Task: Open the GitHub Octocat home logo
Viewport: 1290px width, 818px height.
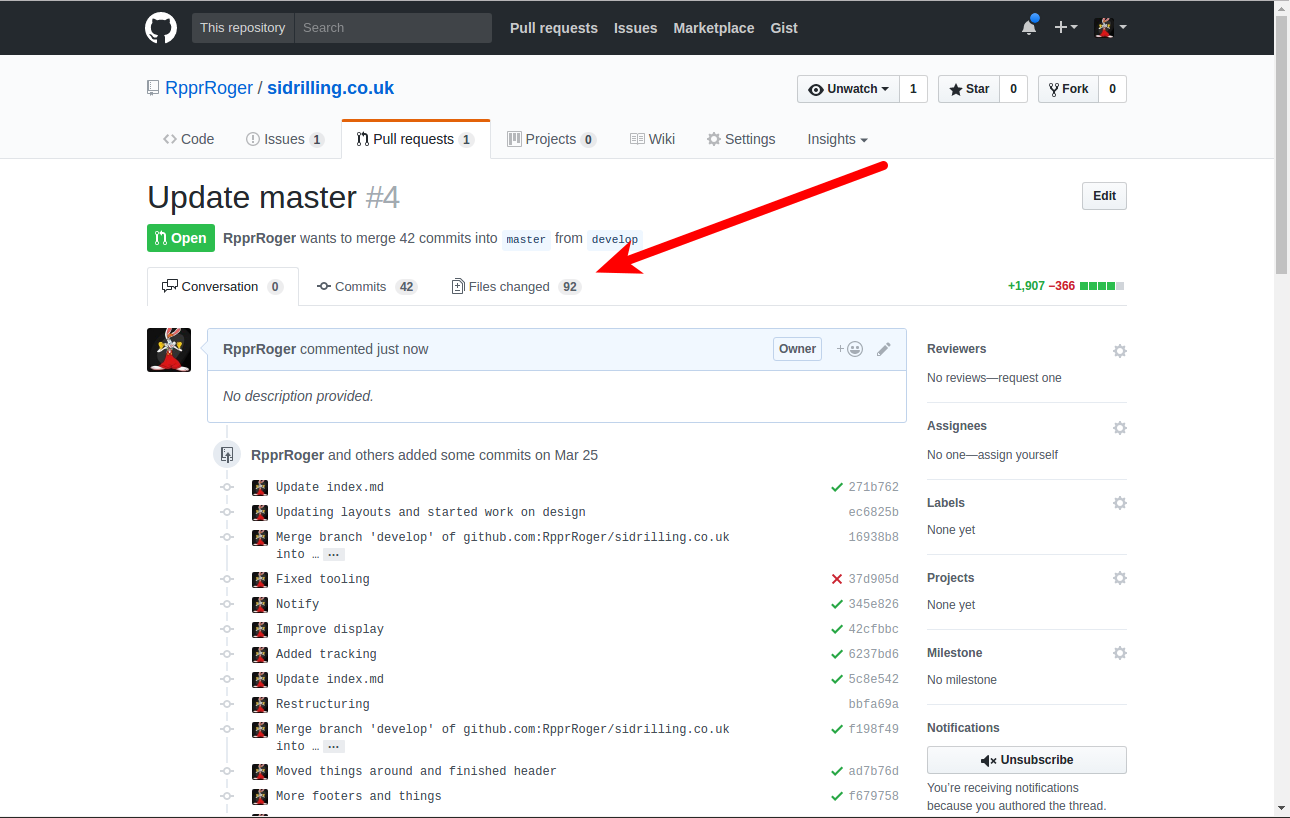Action: pyautogui.click(x=161, y=27)
